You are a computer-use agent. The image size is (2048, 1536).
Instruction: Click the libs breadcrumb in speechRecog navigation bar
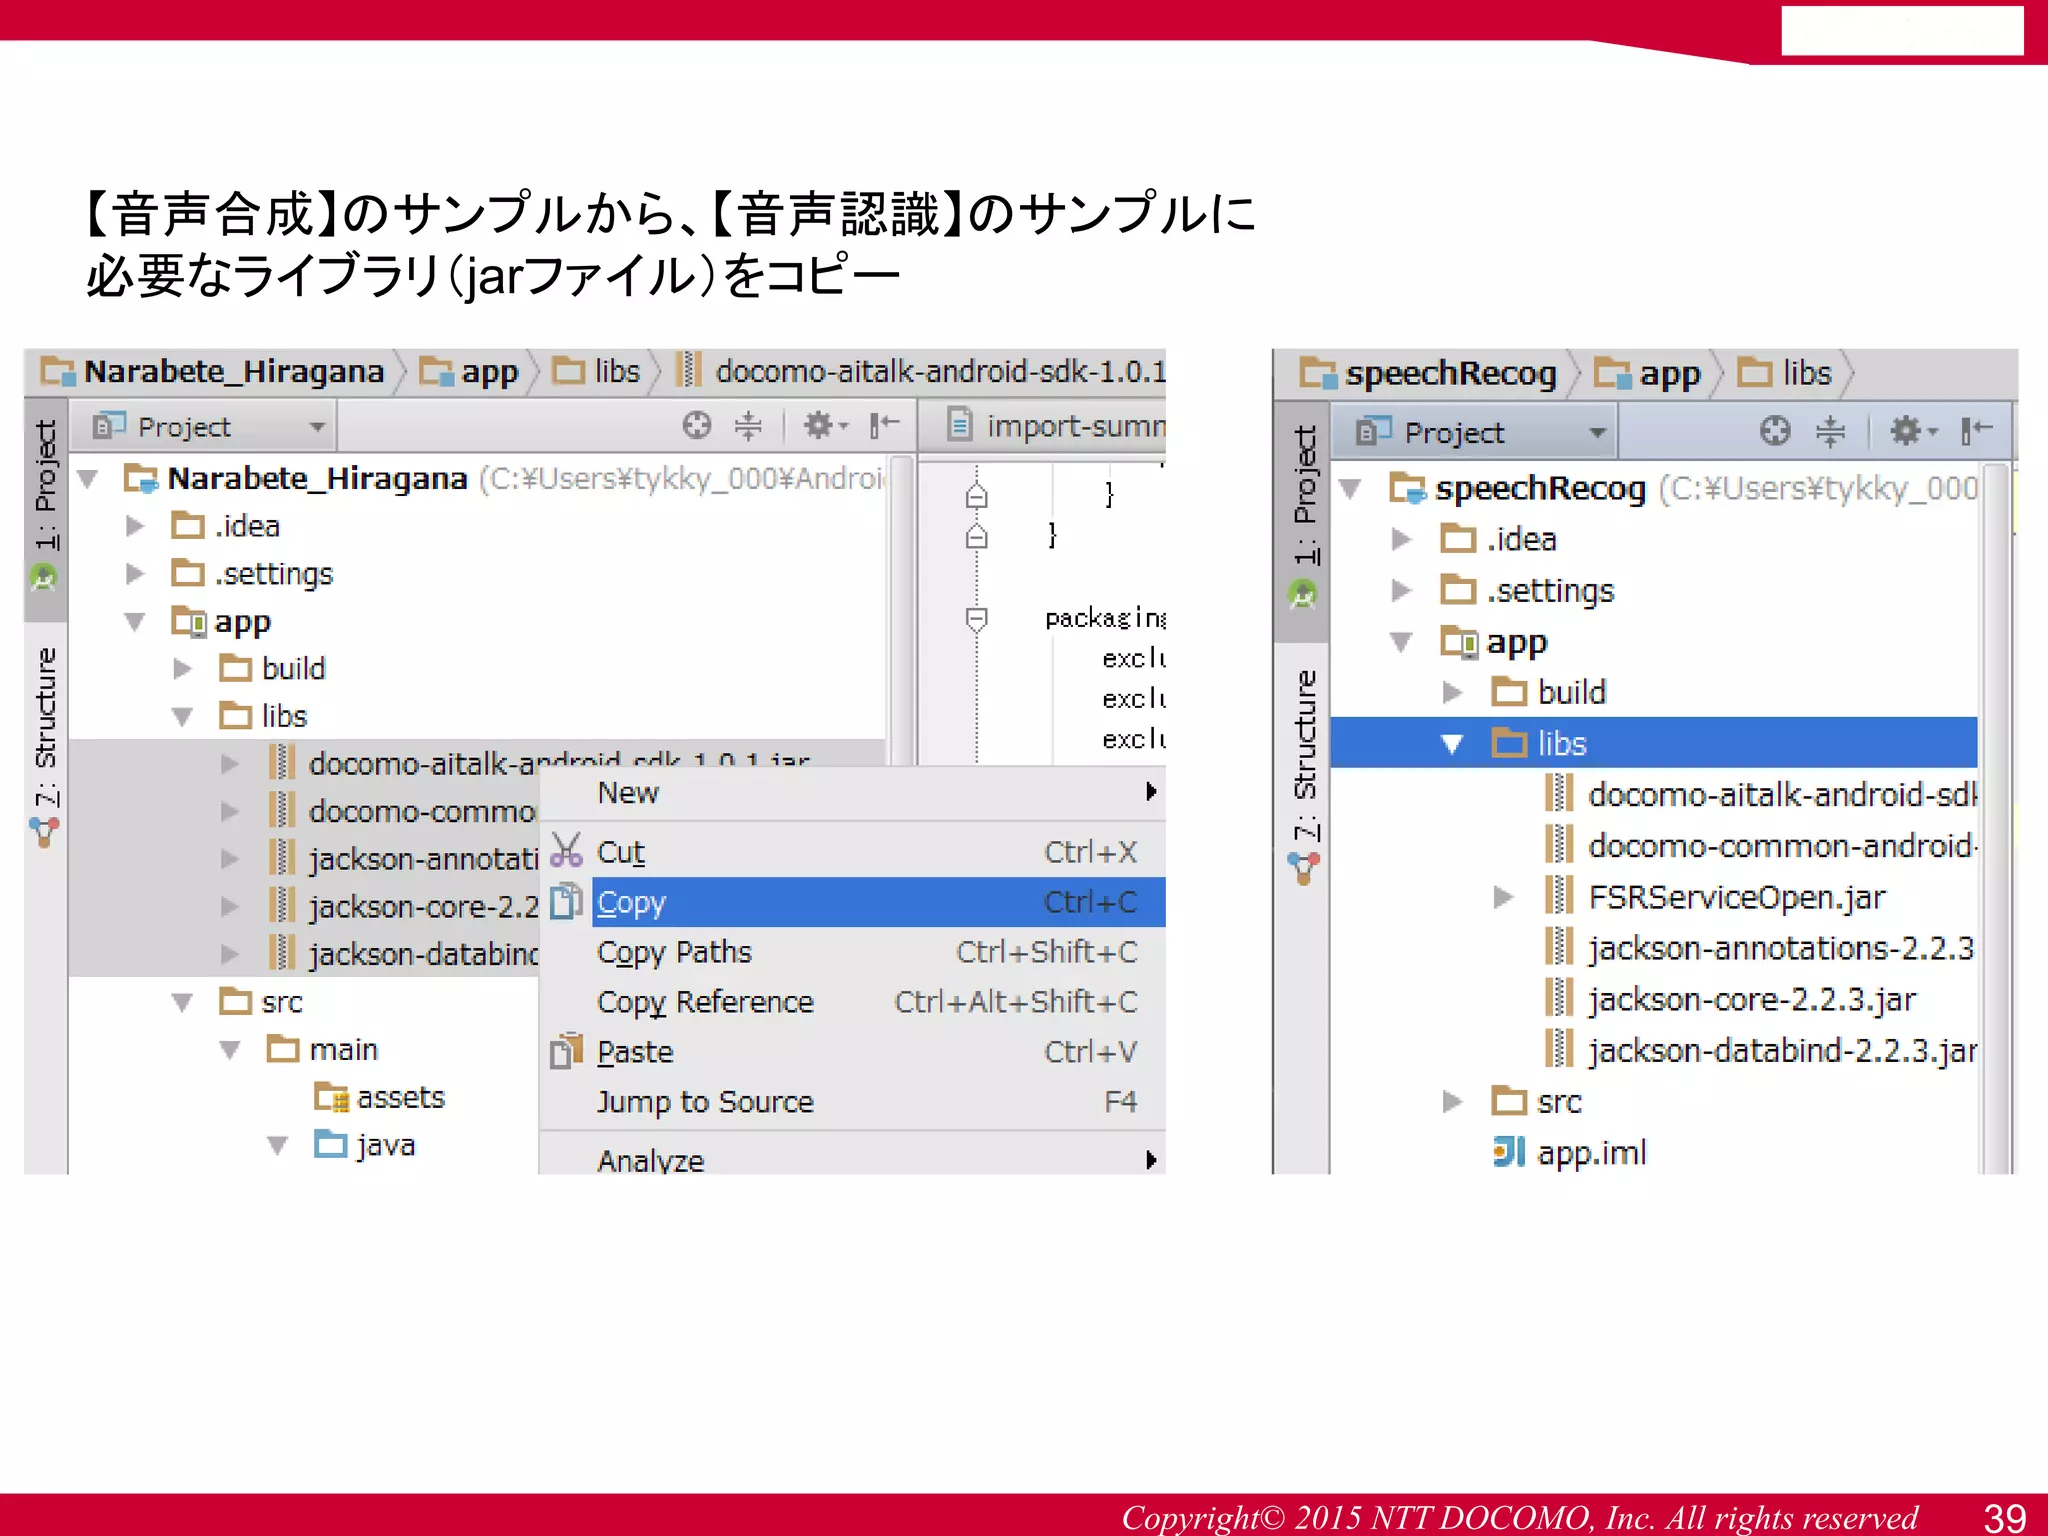tap(1785, 373)
